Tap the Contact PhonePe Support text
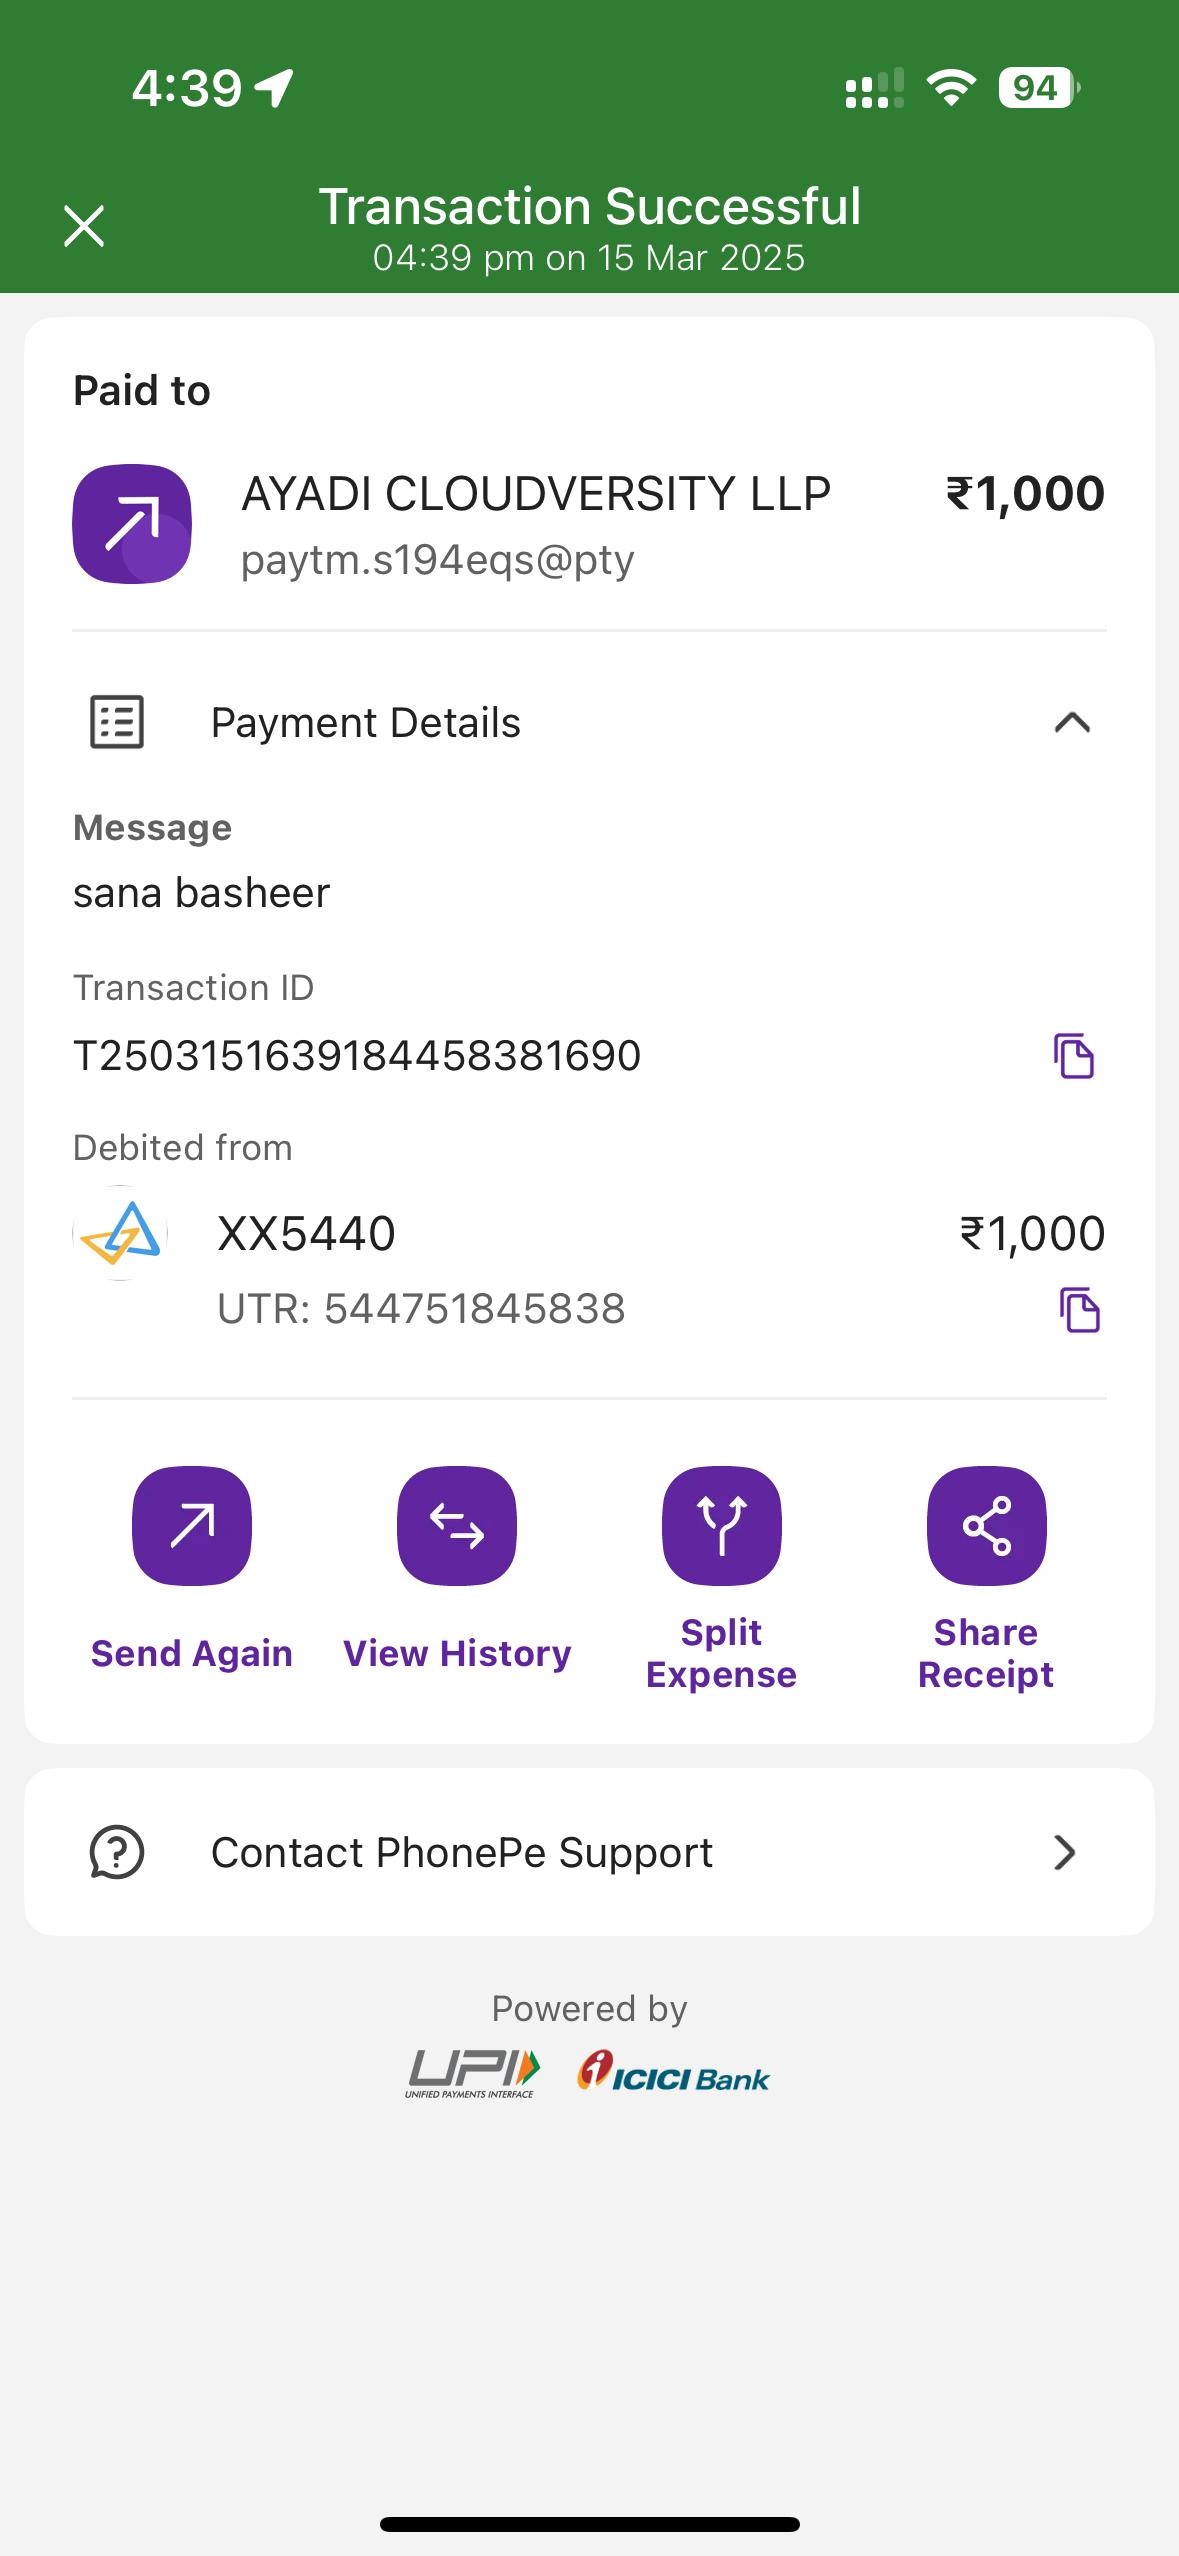 click(461, 1853)
